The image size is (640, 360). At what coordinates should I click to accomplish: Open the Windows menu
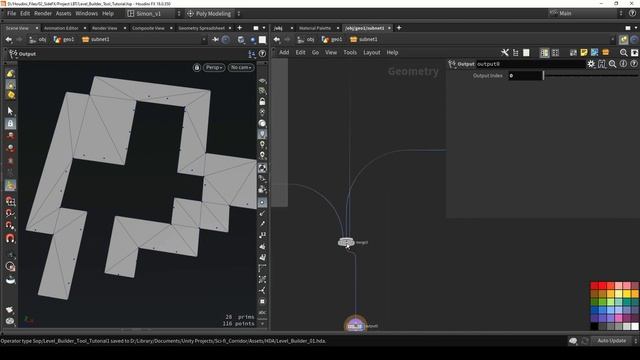pos(87,13)
